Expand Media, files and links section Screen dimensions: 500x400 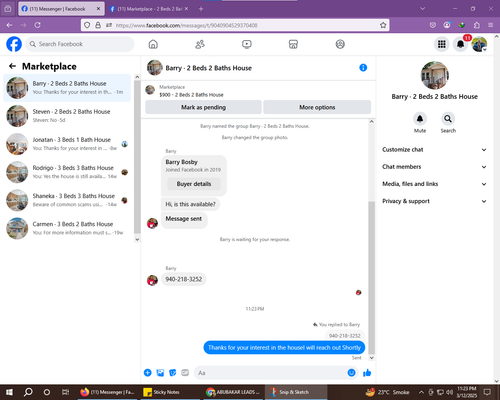point(434,184)
